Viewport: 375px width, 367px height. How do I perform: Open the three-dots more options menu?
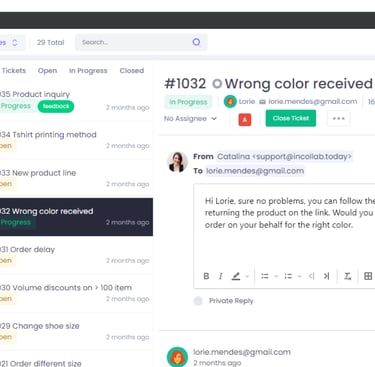coord(338,118)
